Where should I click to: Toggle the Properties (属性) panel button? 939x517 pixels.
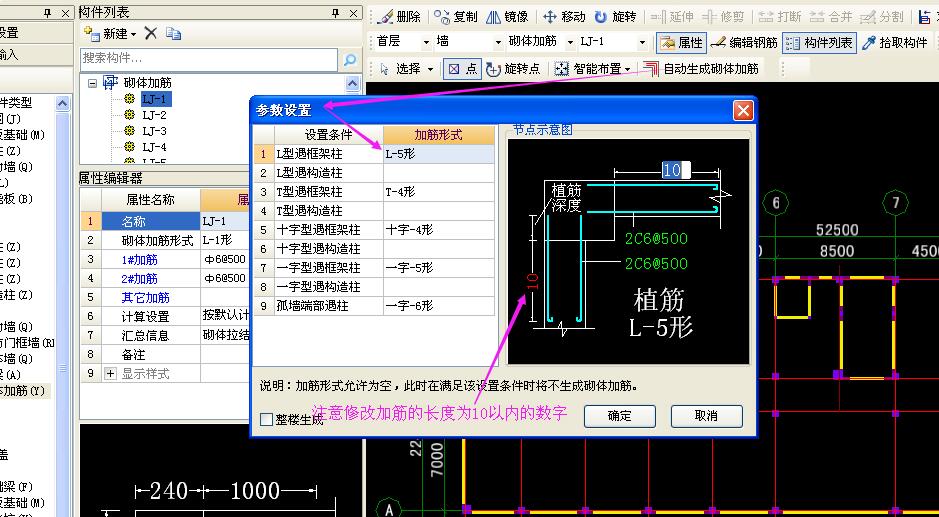click(681, 43)
